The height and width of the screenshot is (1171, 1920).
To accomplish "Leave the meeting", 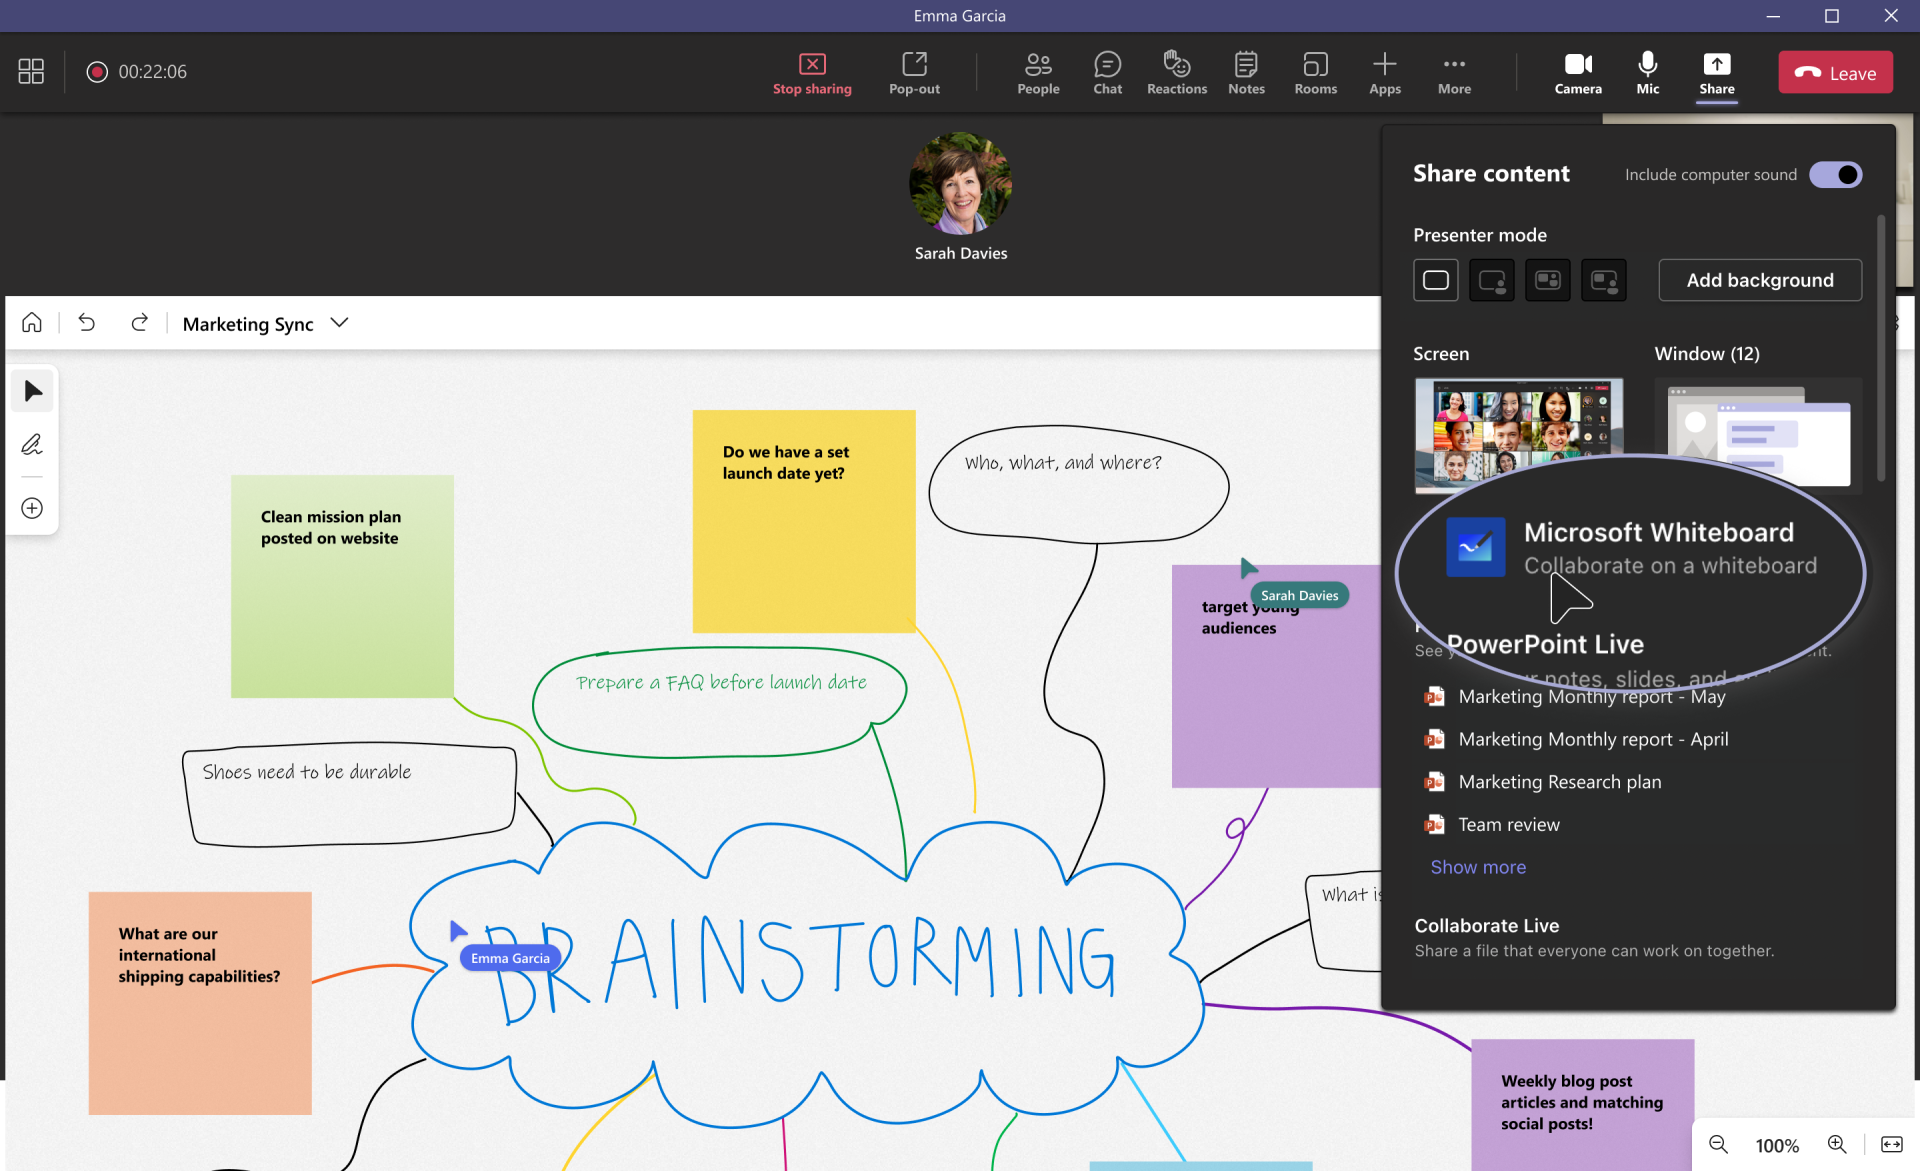I will 1835,73.
